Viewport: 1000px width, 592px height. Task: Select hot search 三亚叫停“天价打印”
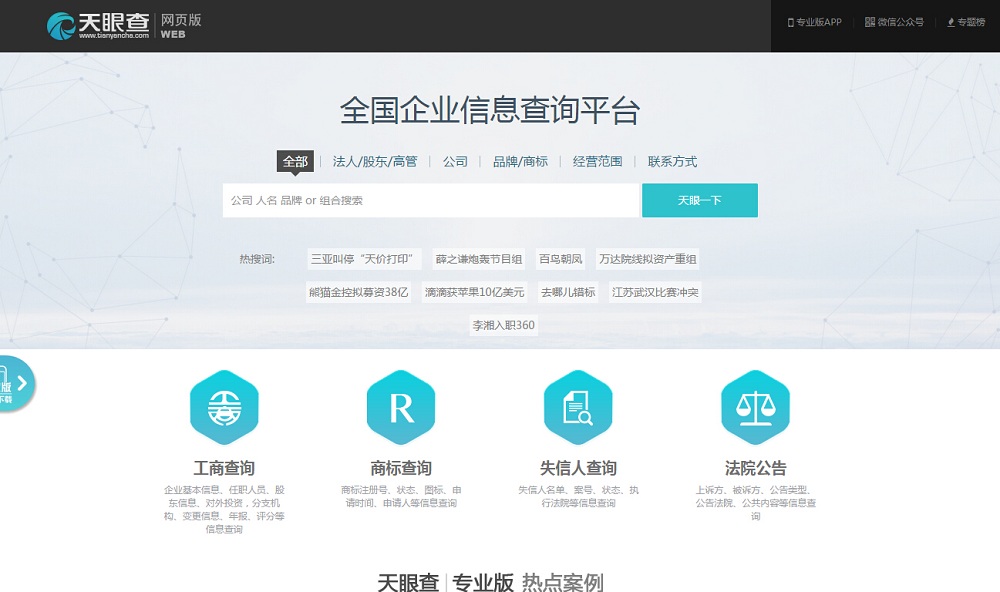click(364, 259)
